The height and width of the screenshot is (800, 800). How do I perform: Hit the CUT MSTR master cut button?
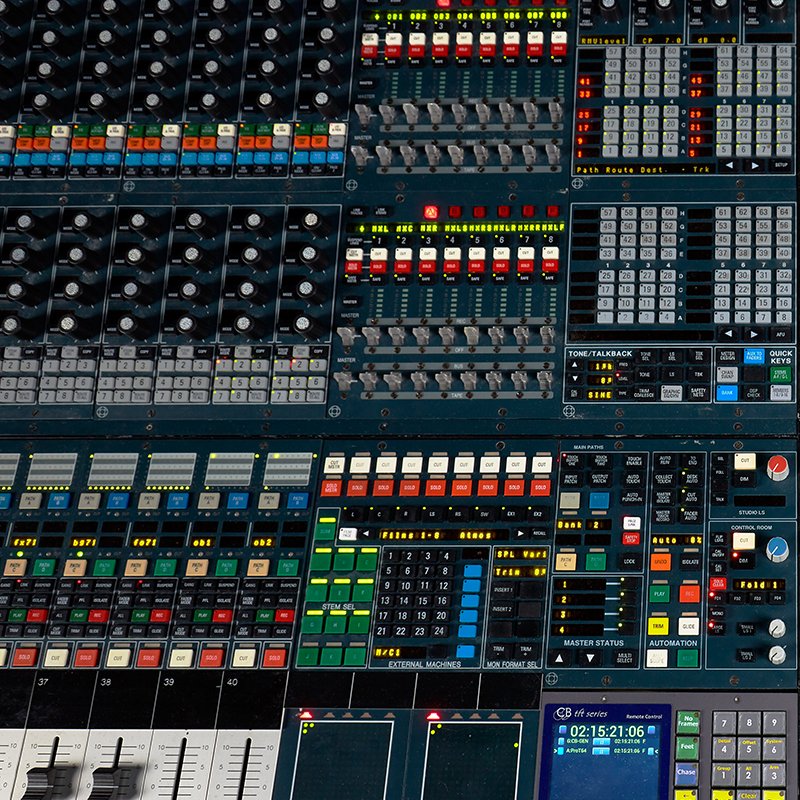pos(334,465)
